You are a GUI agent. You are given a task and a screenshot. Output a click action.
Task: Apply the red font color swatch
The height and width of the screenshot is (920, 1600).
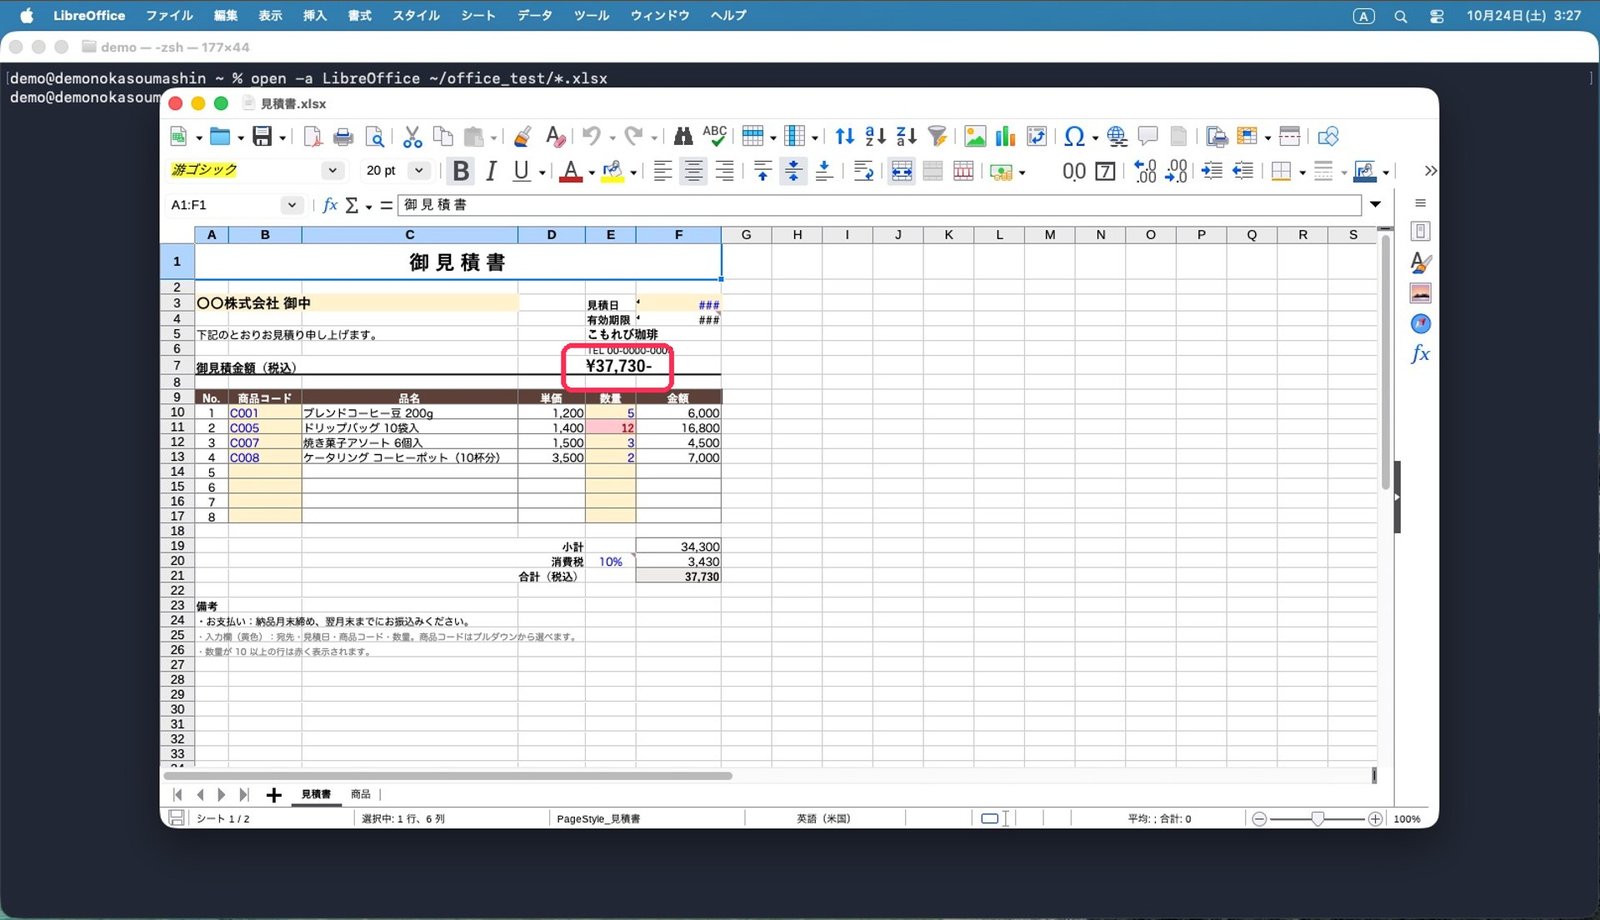coord(570,171)
